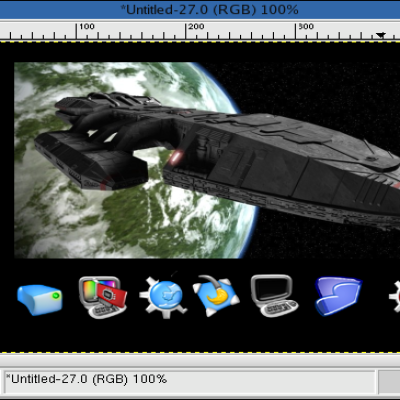Screen dimensions: 400x400
Task: Select the blue square with yellow moon icon
Action: point(216,296)
